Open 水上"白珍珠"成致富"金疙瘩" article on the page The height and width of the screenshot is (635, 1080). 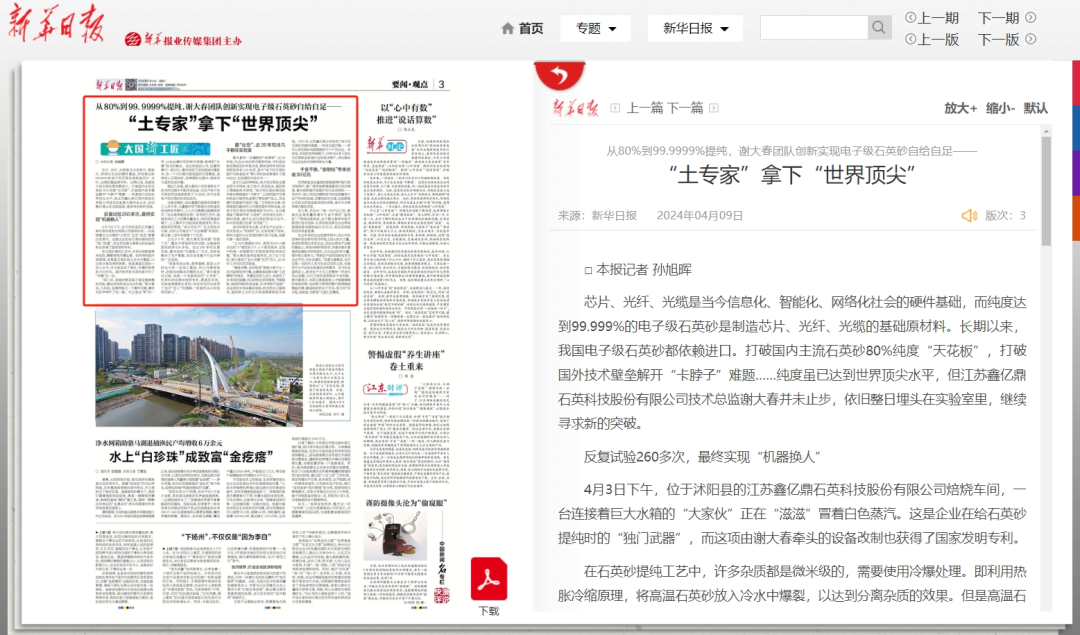191,457
